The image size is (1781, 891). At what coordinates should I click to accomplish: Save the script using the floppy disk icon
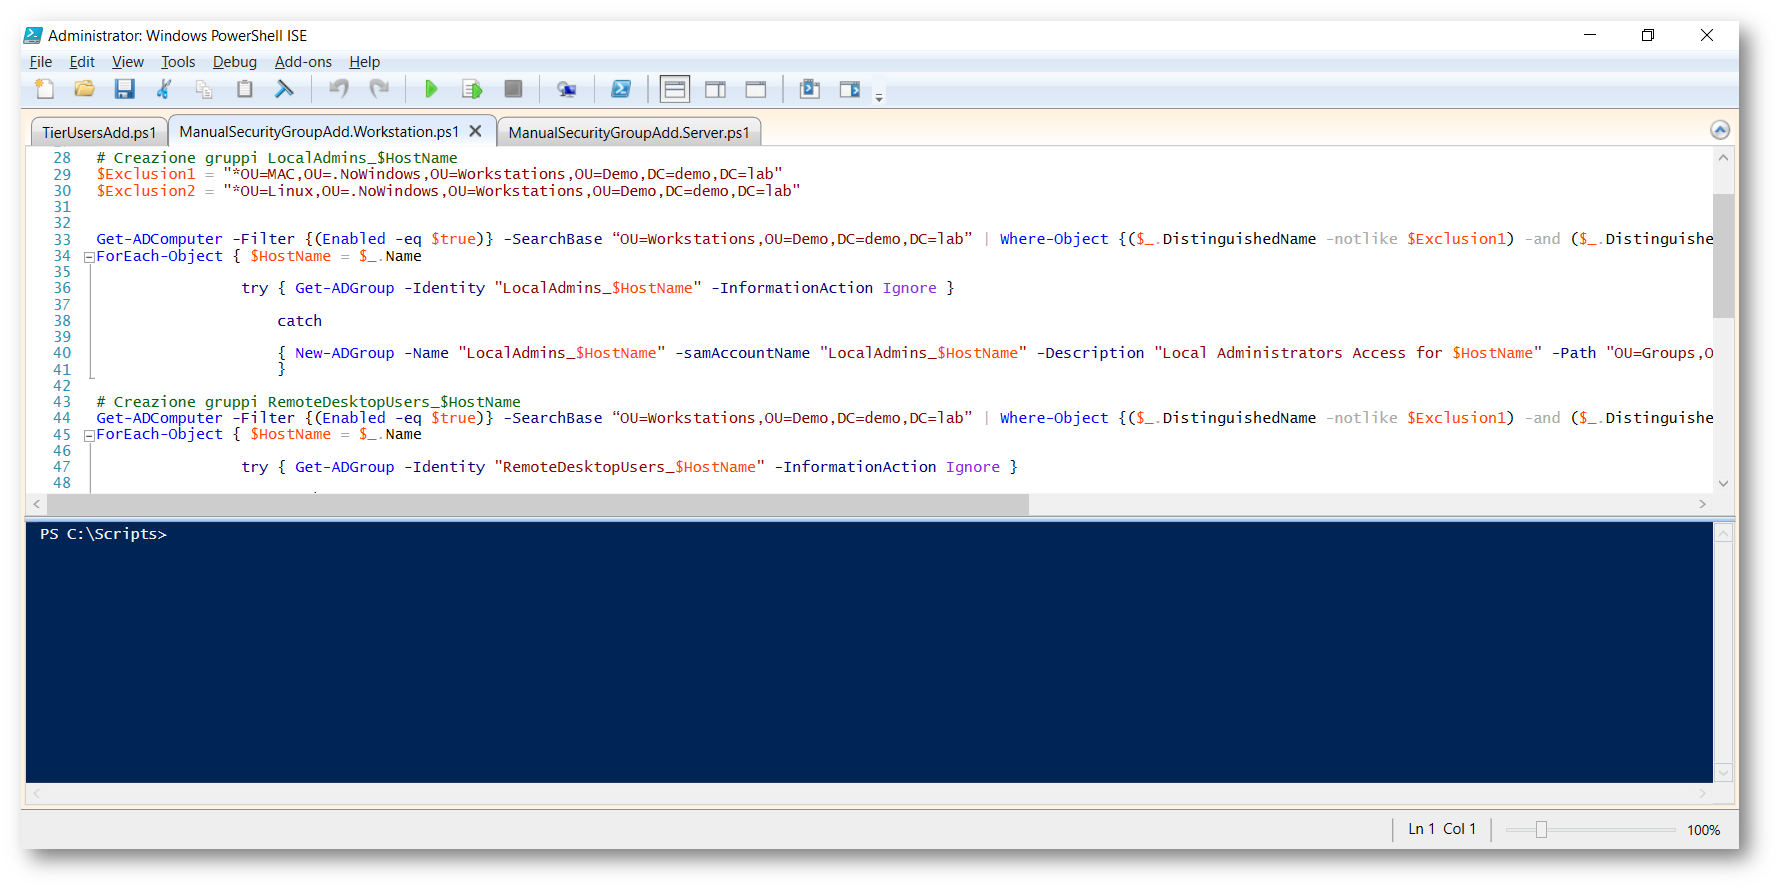(124, 90)
